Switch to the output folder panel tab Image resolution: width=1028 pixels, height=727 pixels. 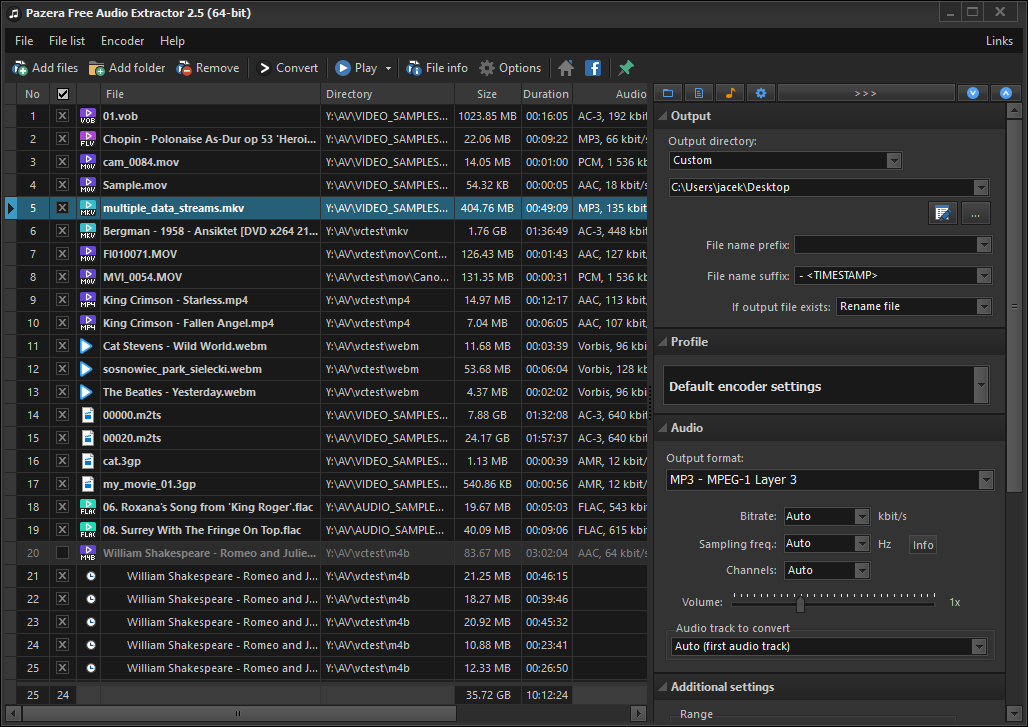click(x=668, y=93)
